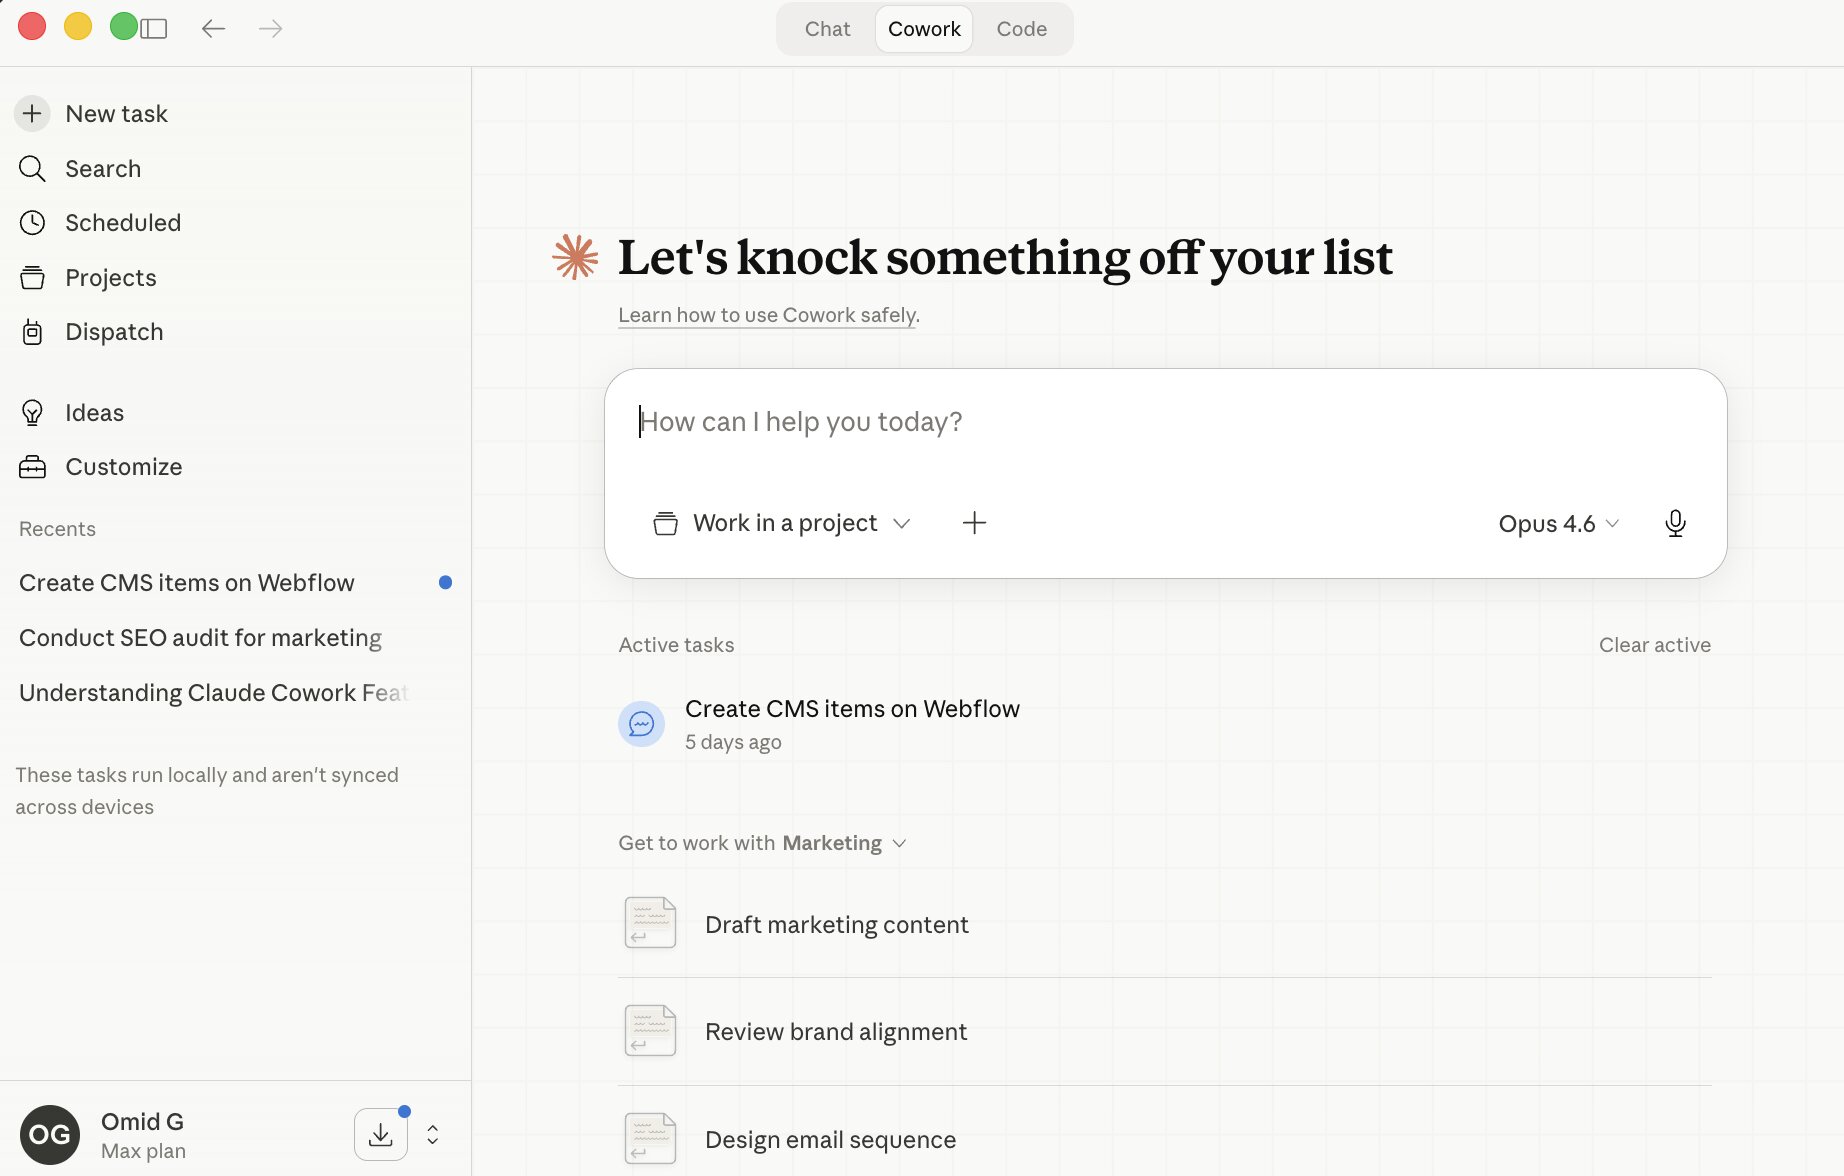Click the Review brand alignment document icon
Image resolution: width=1844 pixels, height=1176 pixels.
pos(650,1031)
